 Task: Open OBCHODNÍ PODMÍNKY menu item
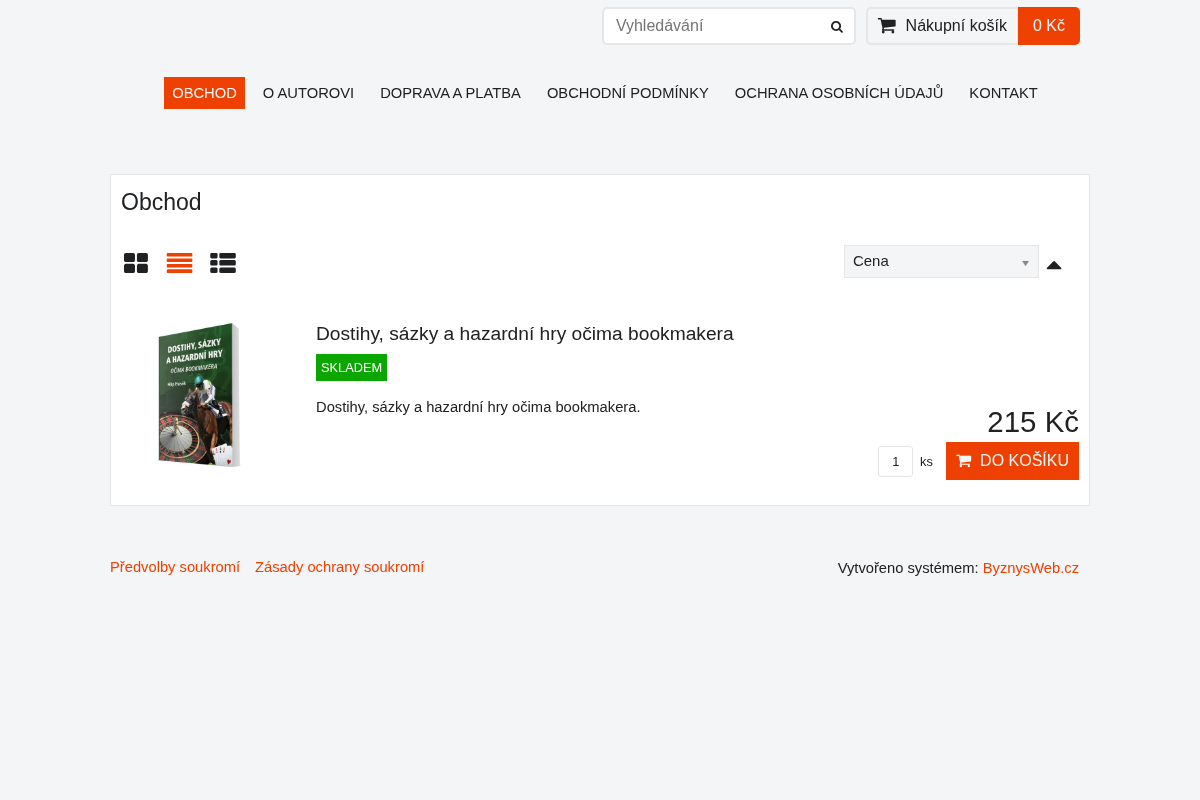pyautogui.click(x=628, y=93)
